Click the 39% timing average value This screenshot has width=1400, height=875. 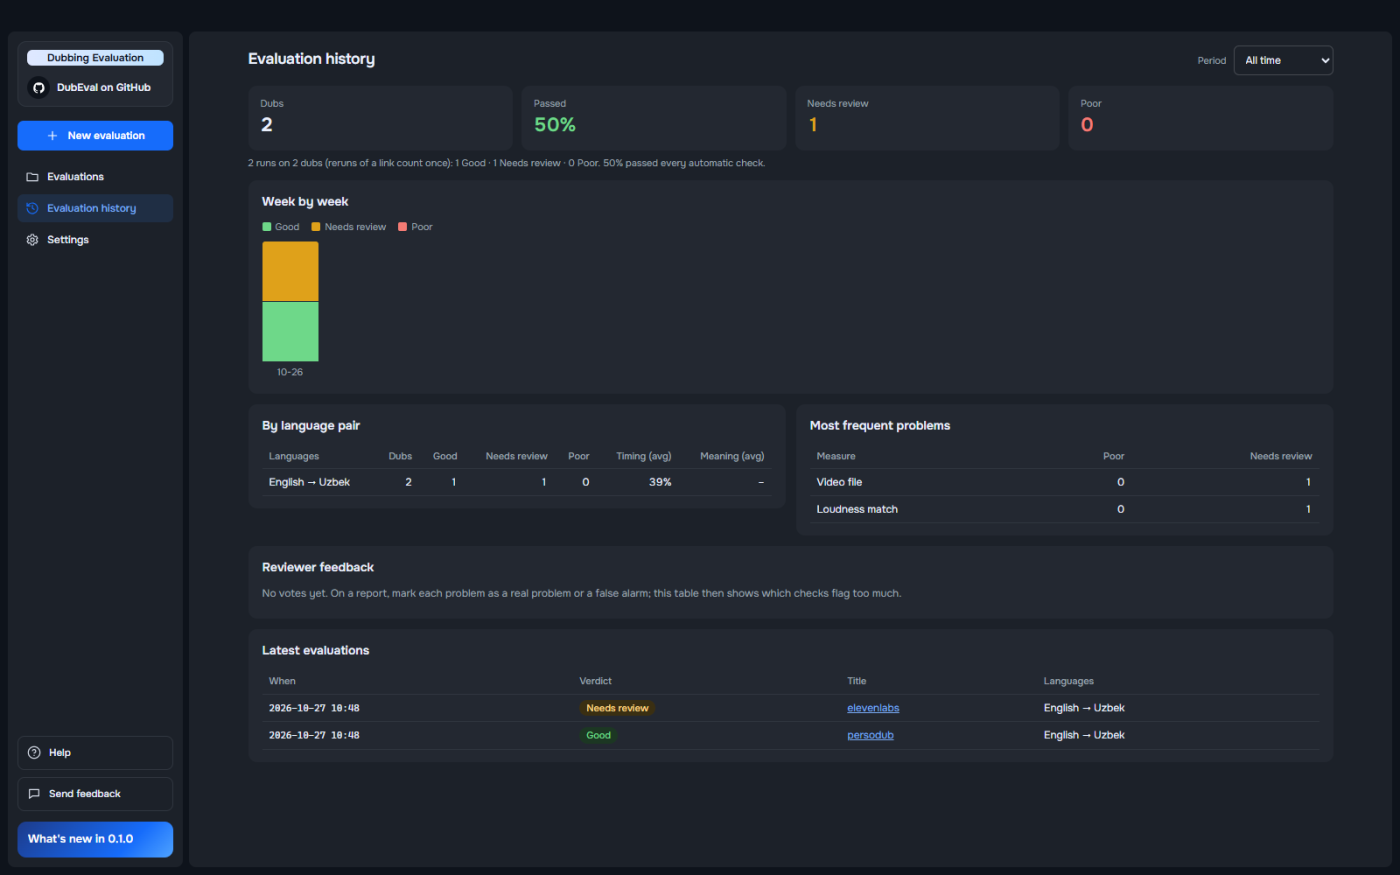660,482
